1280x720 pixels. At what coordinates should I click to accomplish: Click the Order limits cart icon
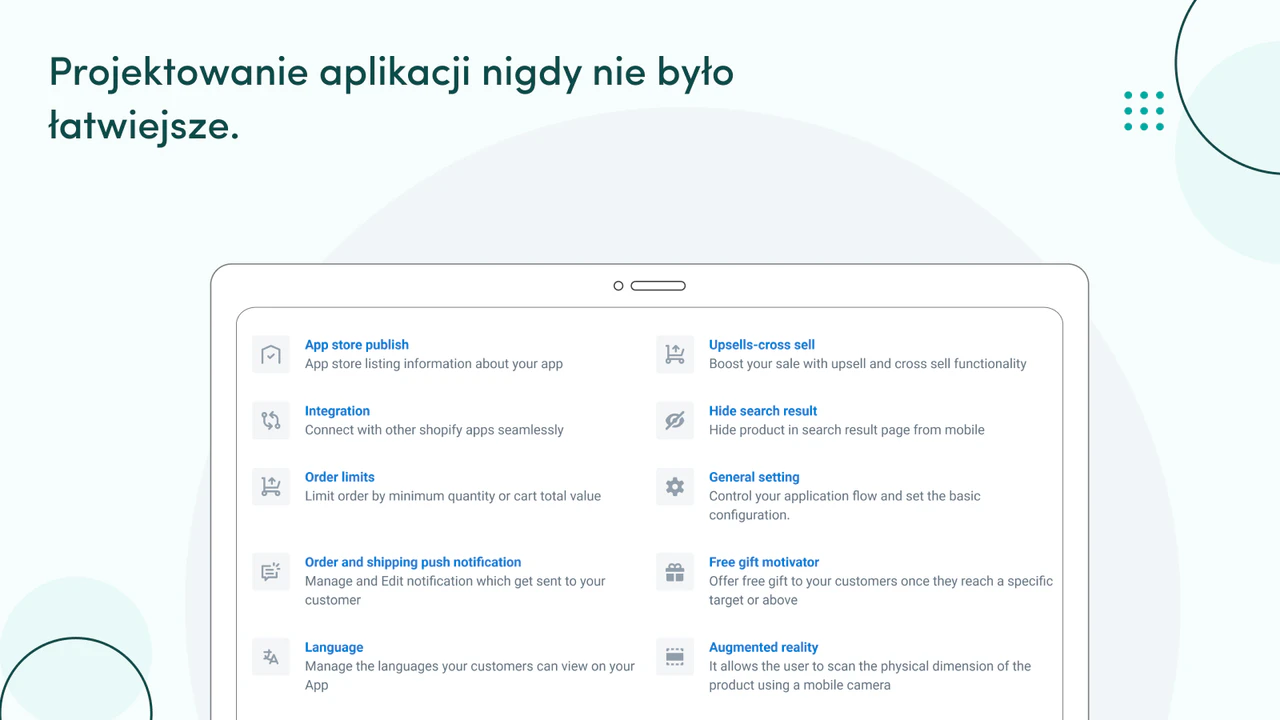coord(271,487)
